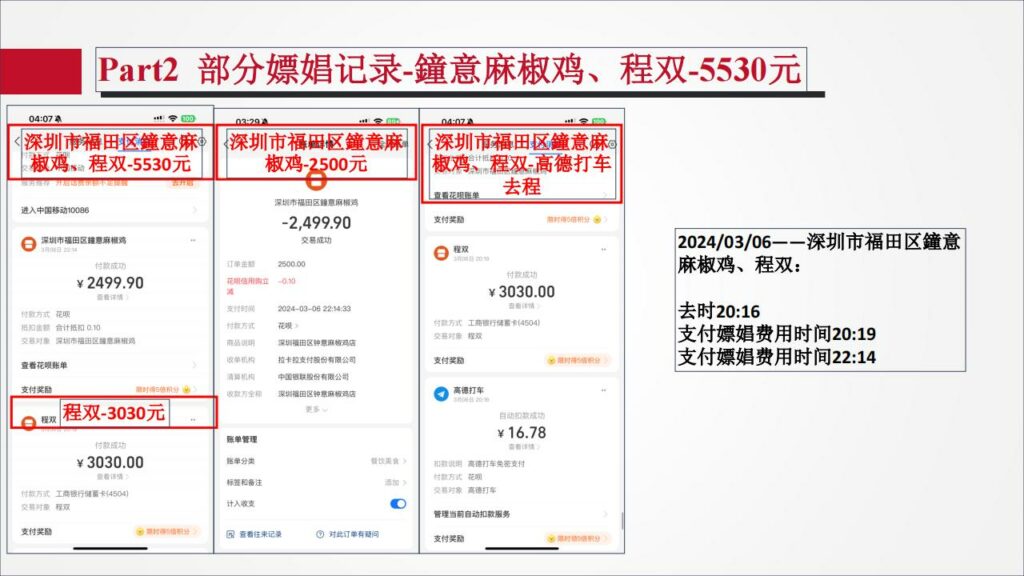This screenshot has height=576, width=1024.
Task: Tap the Wi-Fi icon in left phone's status bar
Action: (172, 119)
